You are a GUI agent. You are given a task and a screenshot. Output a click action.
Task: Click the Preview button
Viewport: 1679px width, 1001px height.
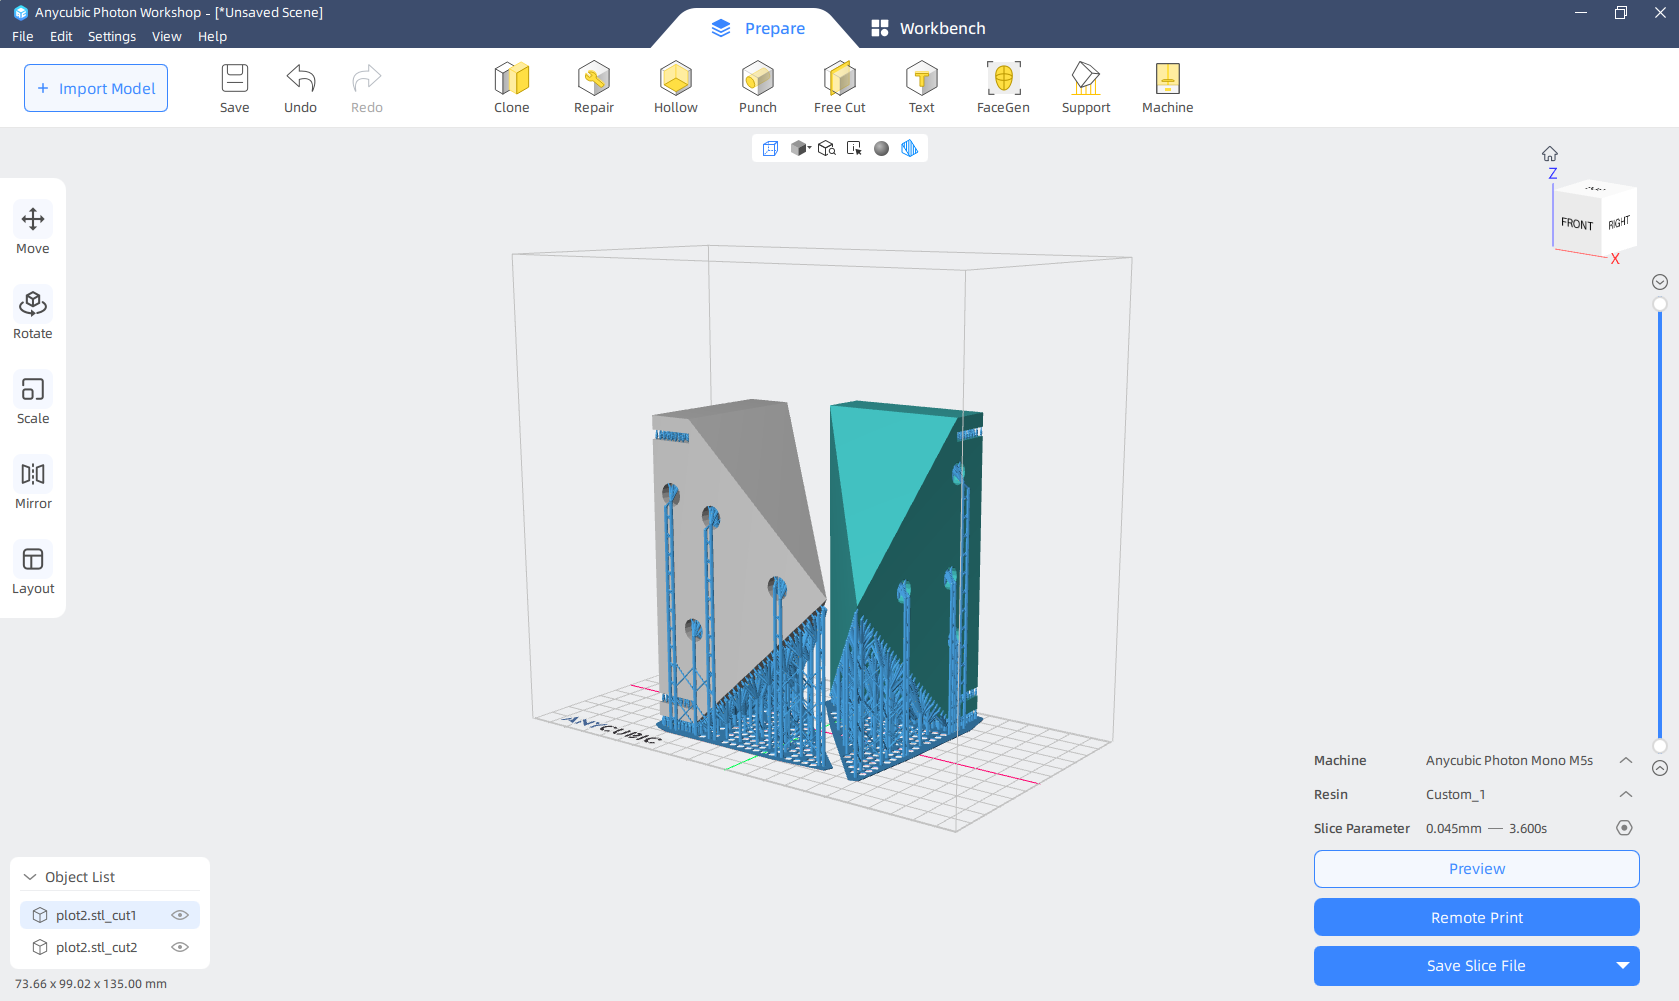click(x=1476, y=869)
